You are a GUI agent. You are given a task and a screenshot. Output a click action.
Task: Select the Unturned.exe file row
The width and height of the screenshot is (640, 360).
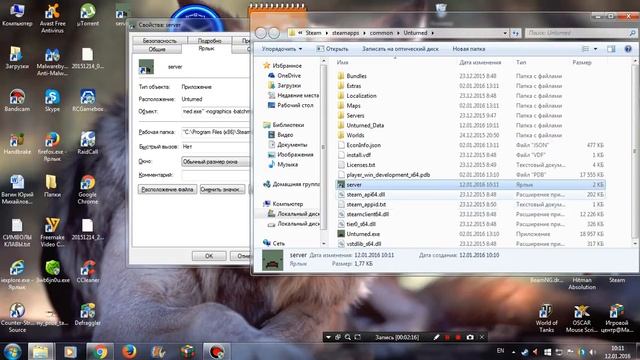(470, 234)
